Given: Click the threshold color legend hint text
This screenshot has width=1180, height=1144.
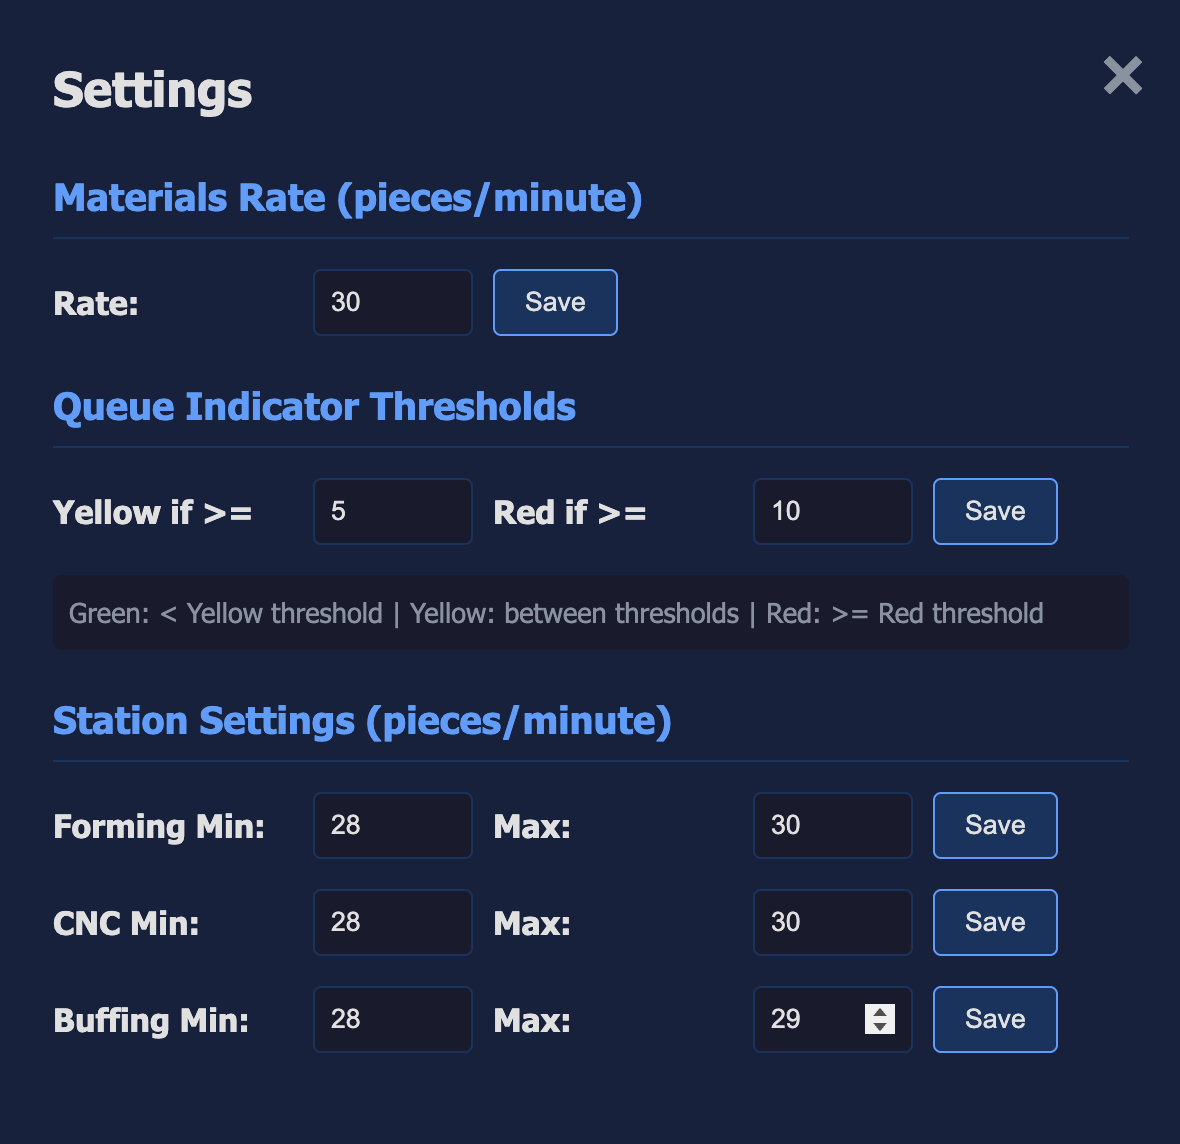Looking at the screenshot, I should [x=556, y=613].
